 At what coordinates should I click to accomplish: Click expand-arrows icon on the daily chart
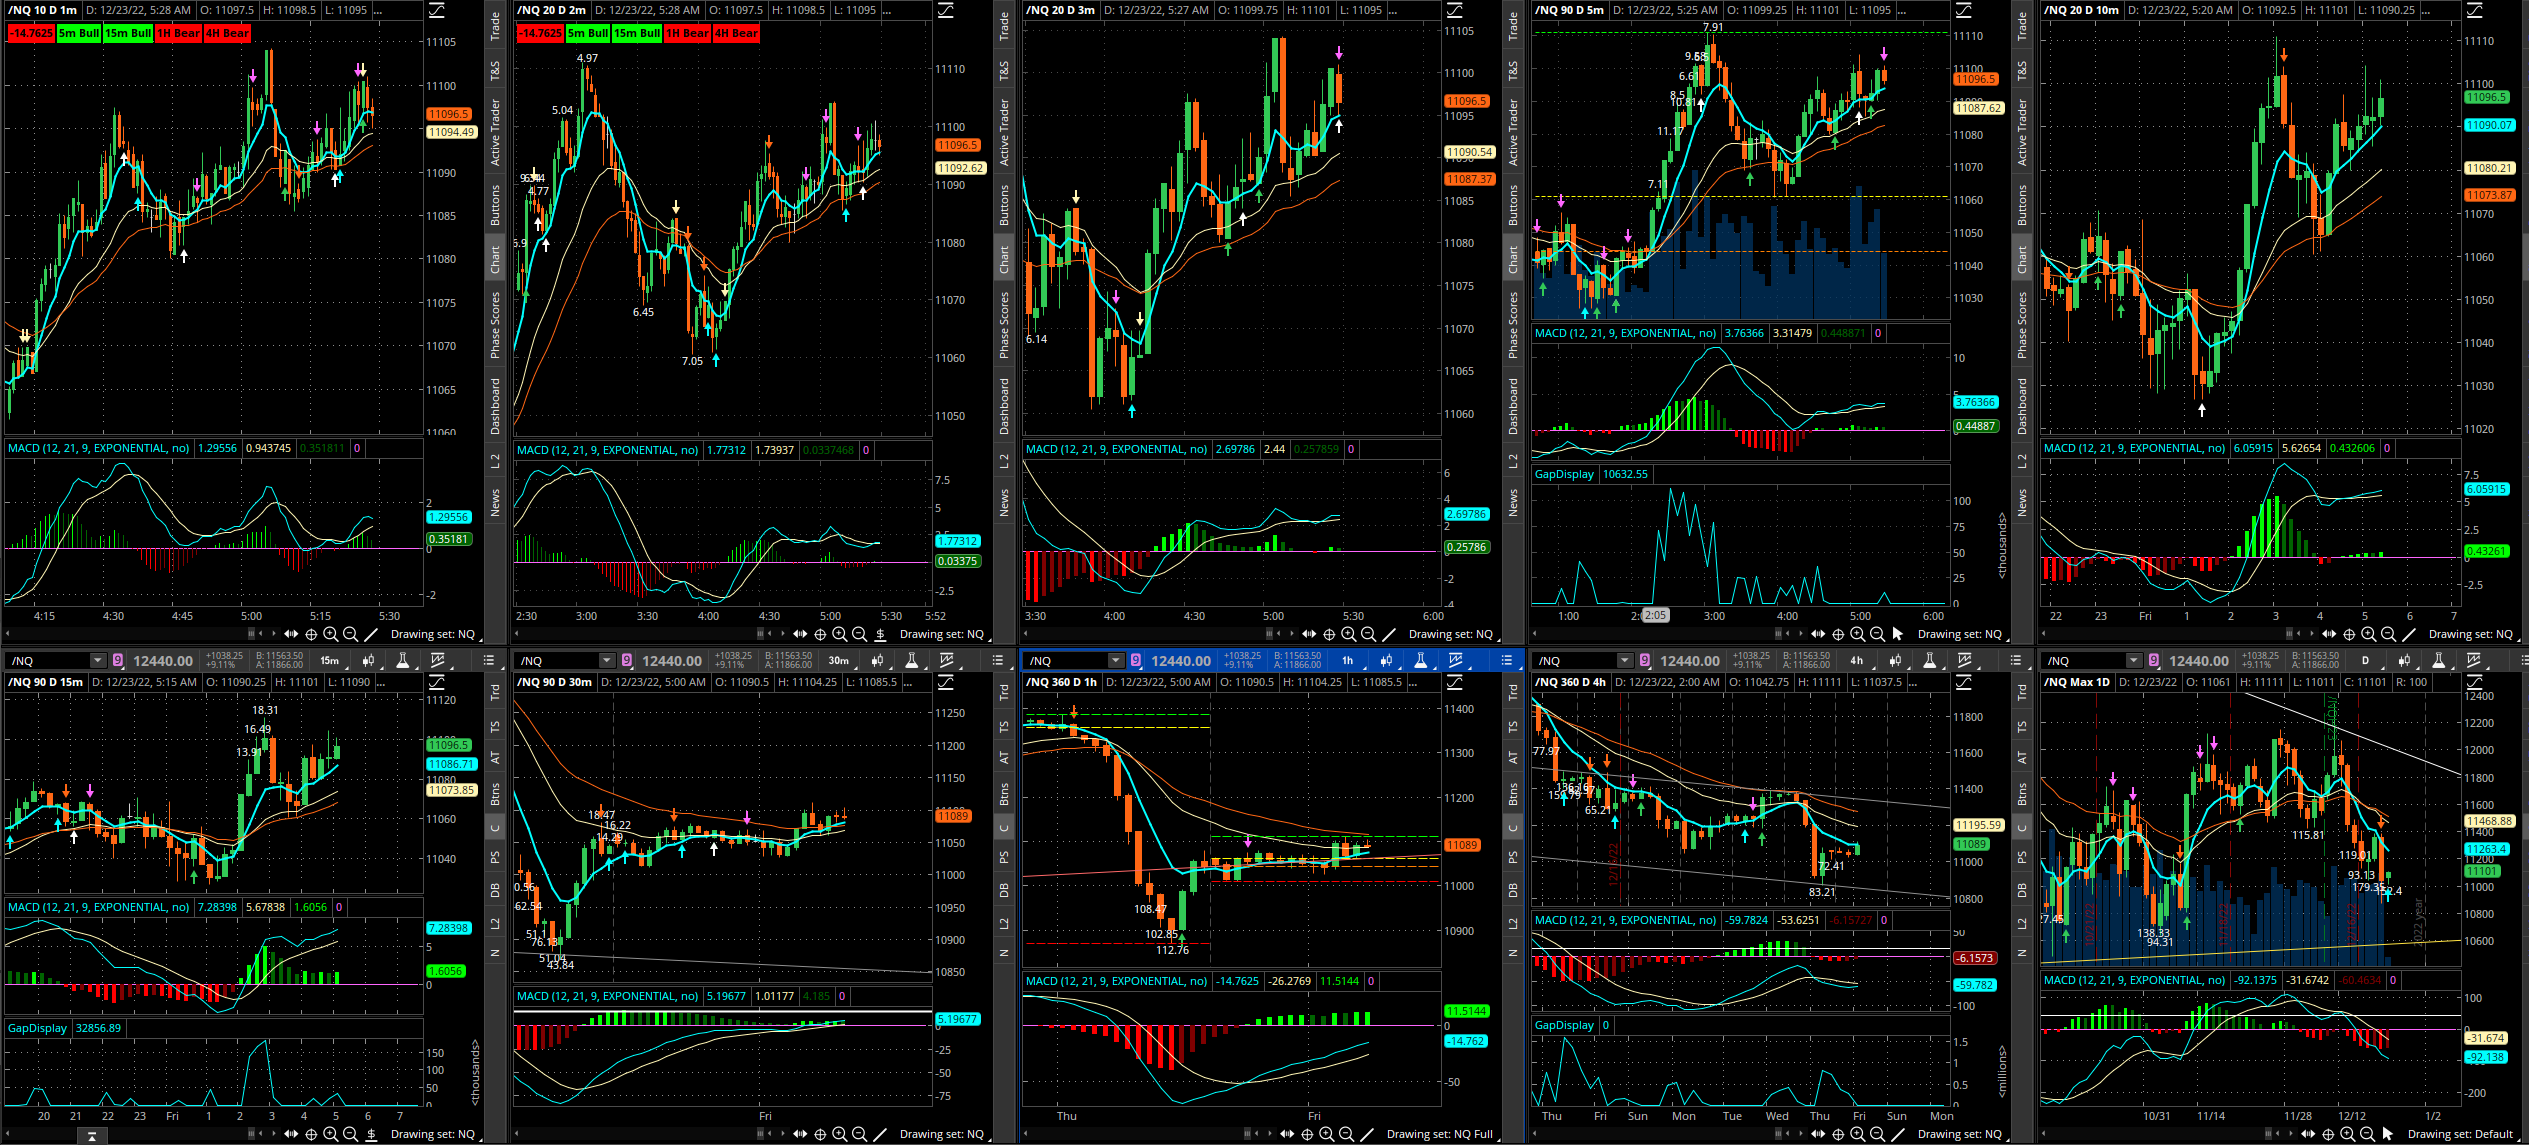click(x=2309, y=1134)
